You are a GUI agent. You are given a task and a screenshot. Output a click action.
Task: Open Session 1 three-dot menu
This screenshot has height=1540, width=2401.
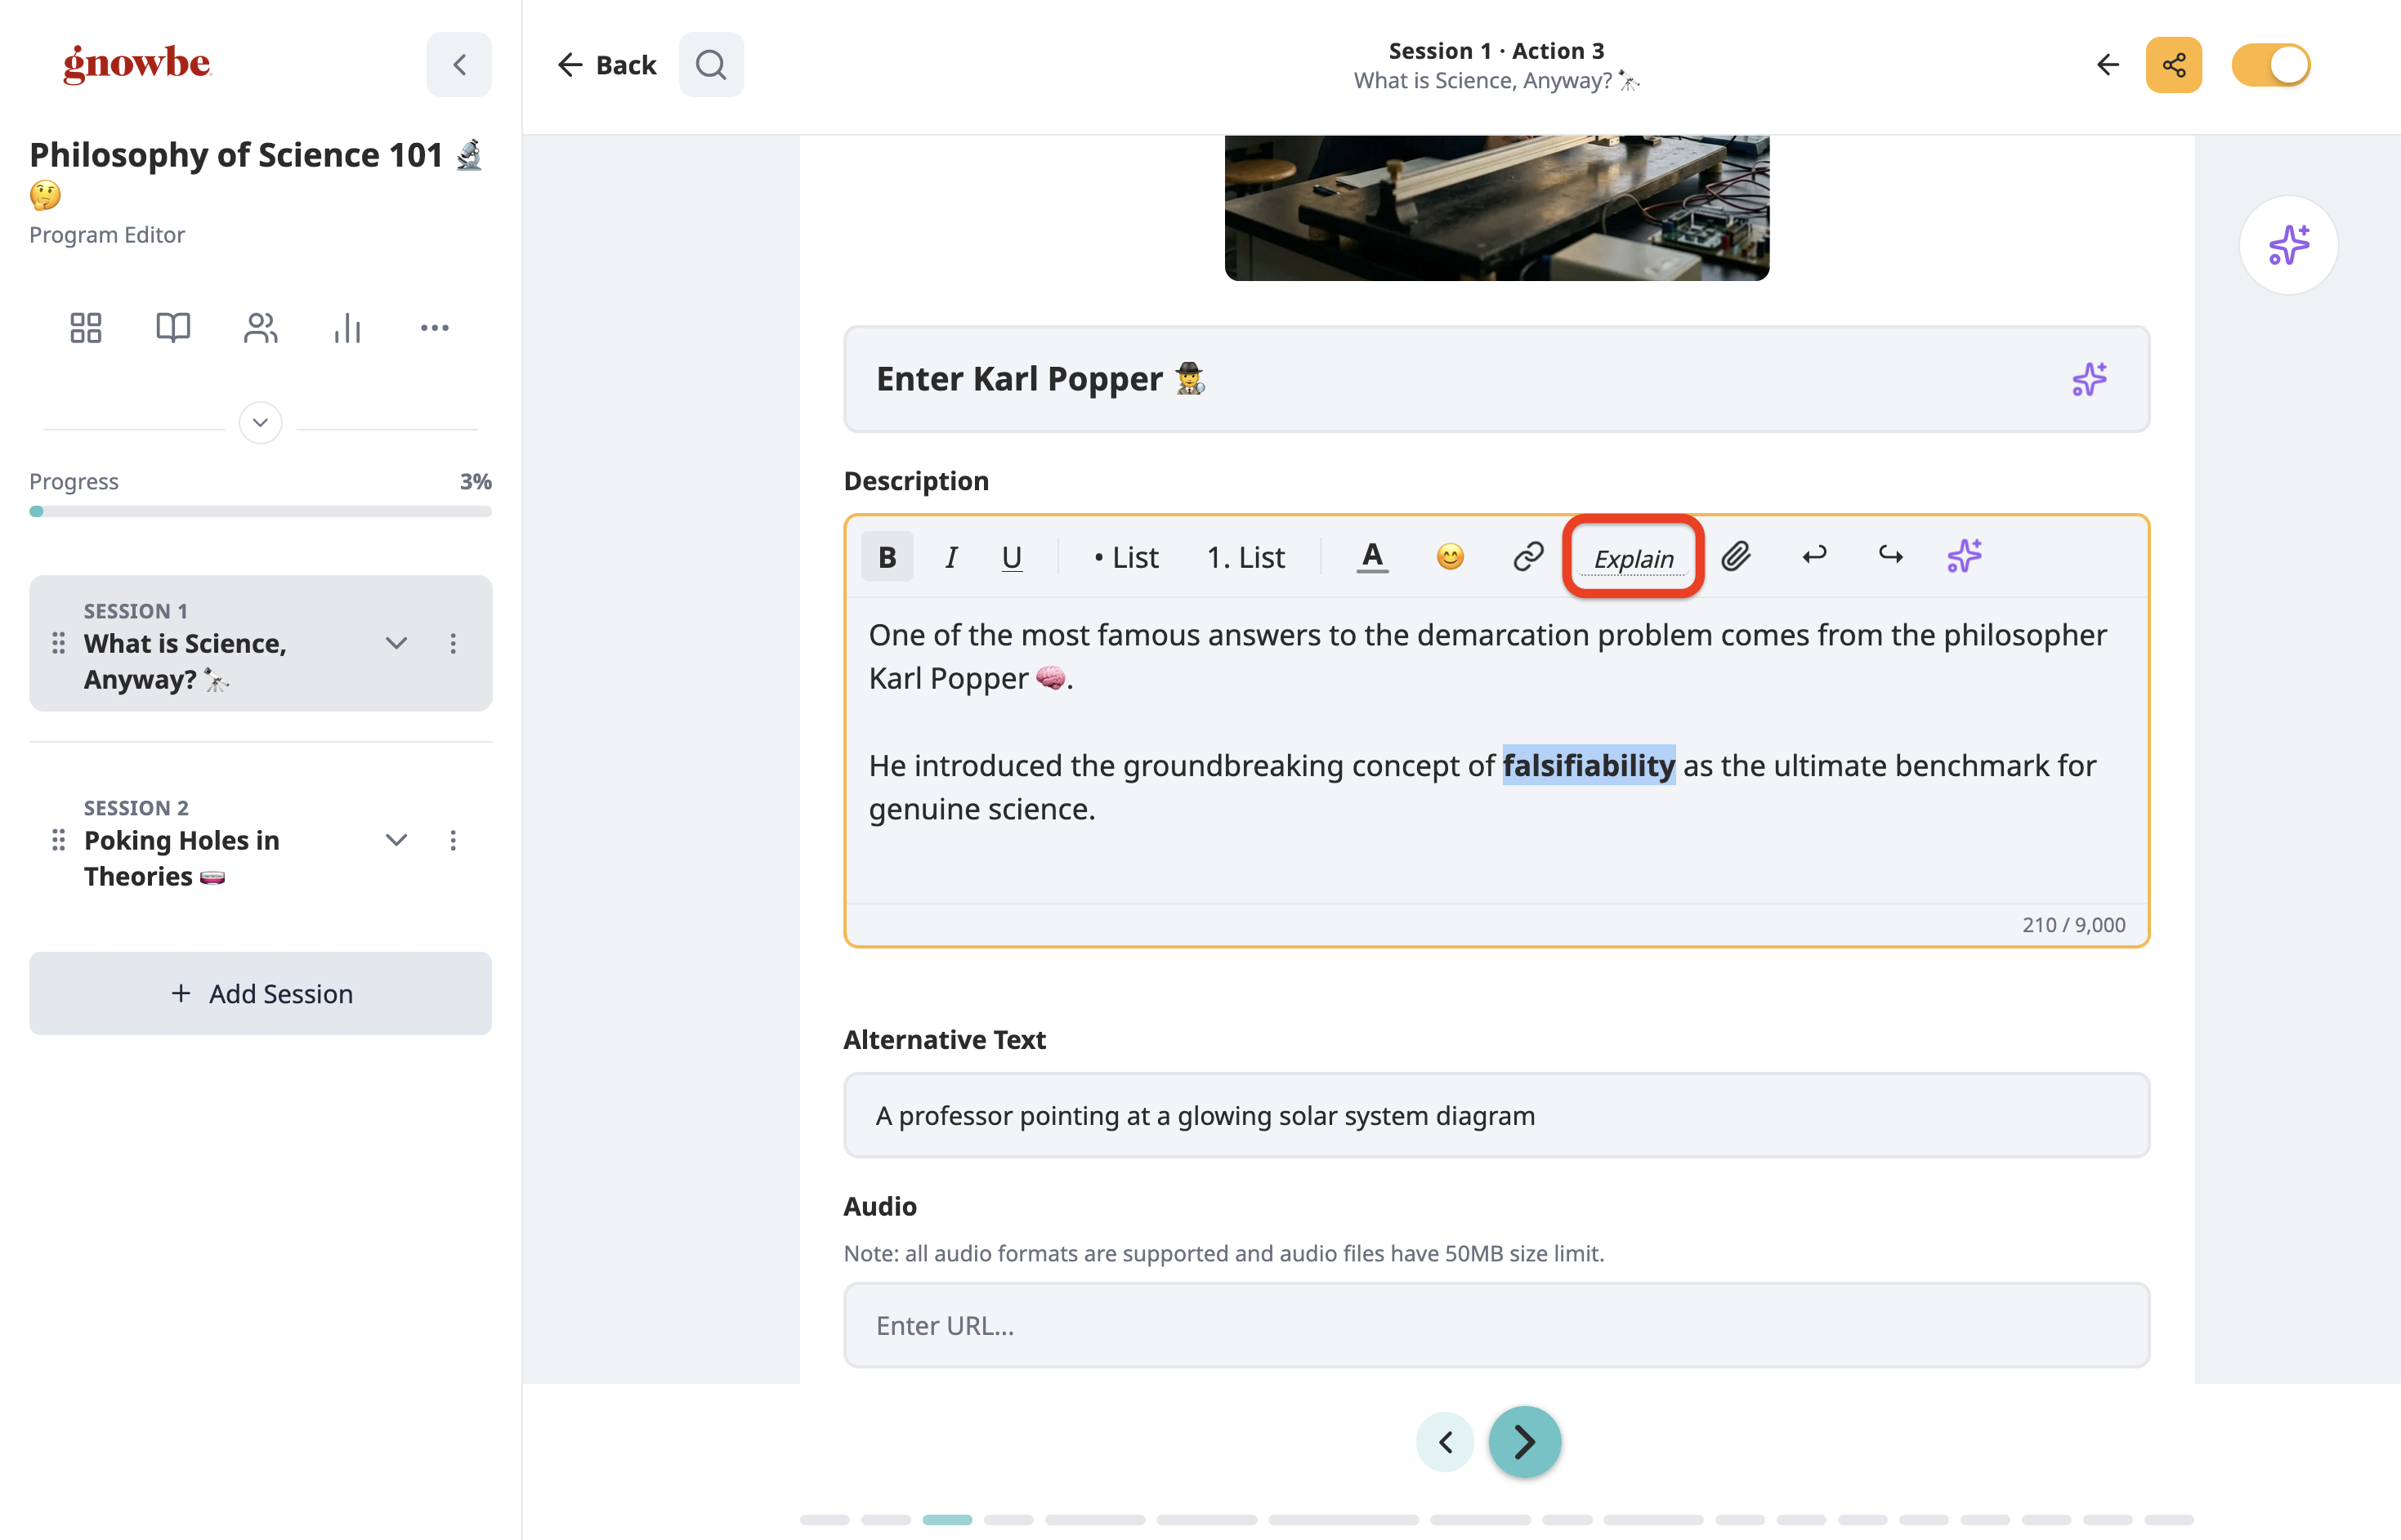[x=453, y=643]
